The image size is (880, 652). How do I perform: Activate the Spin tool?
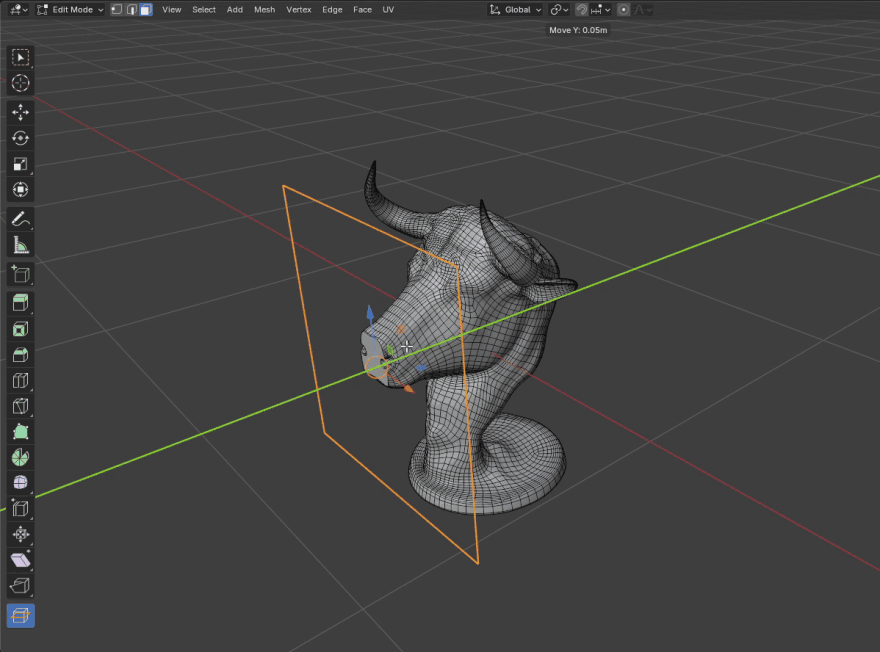20,457
